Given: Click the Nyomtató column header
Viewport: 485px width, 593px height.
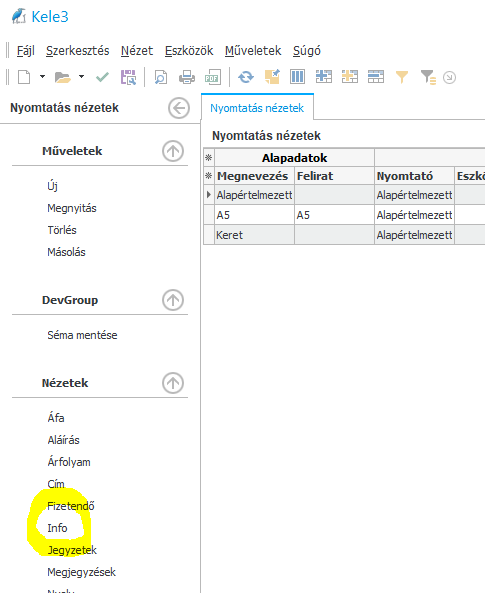Looking at the screenshot, I should pos(415,176).
